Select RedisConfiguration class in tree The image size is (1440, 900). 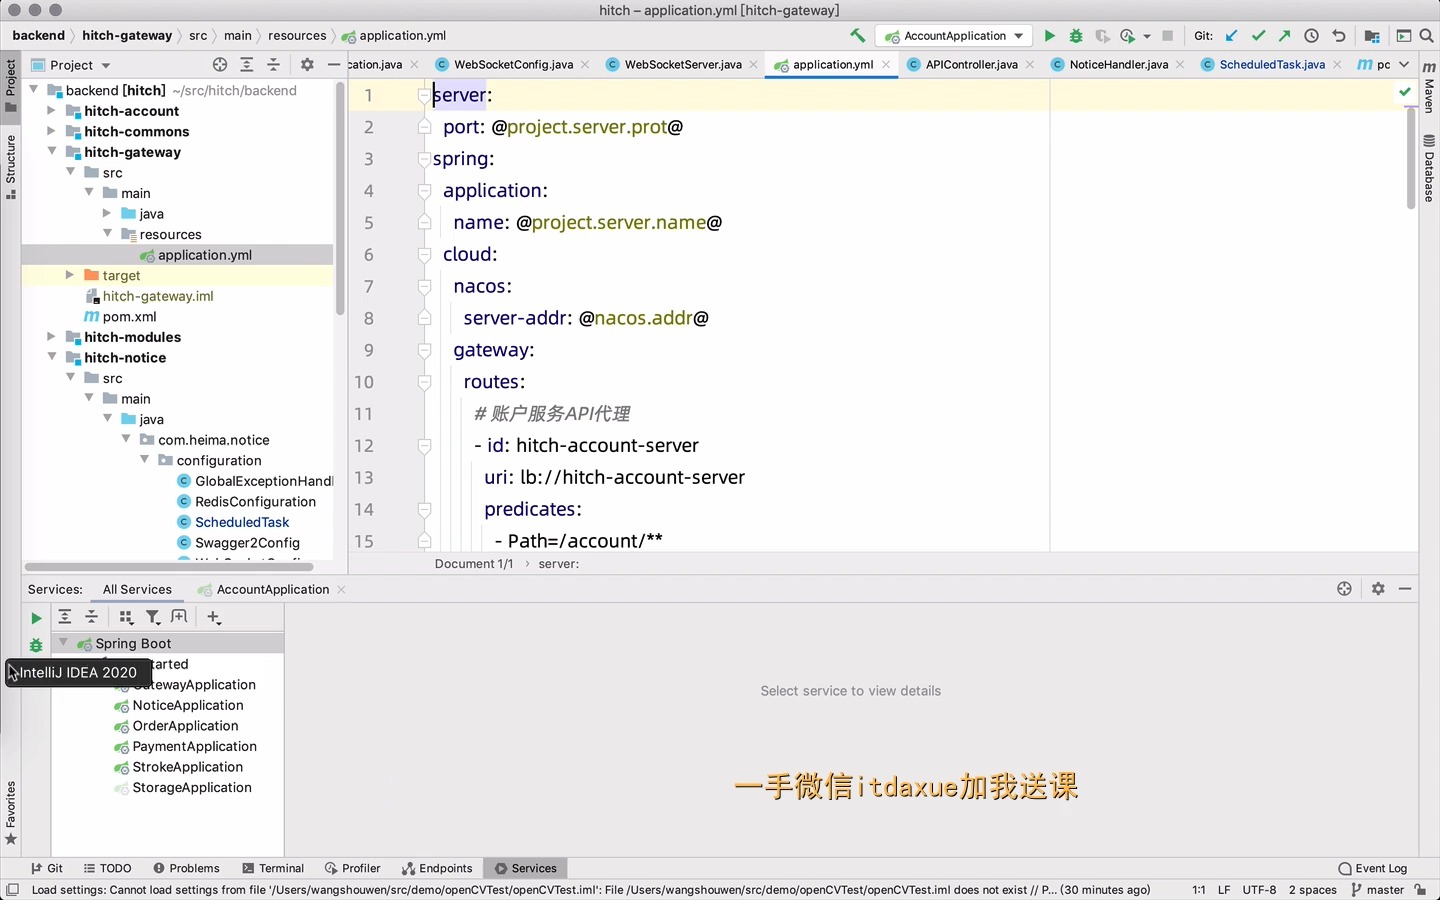click(255, 501)
